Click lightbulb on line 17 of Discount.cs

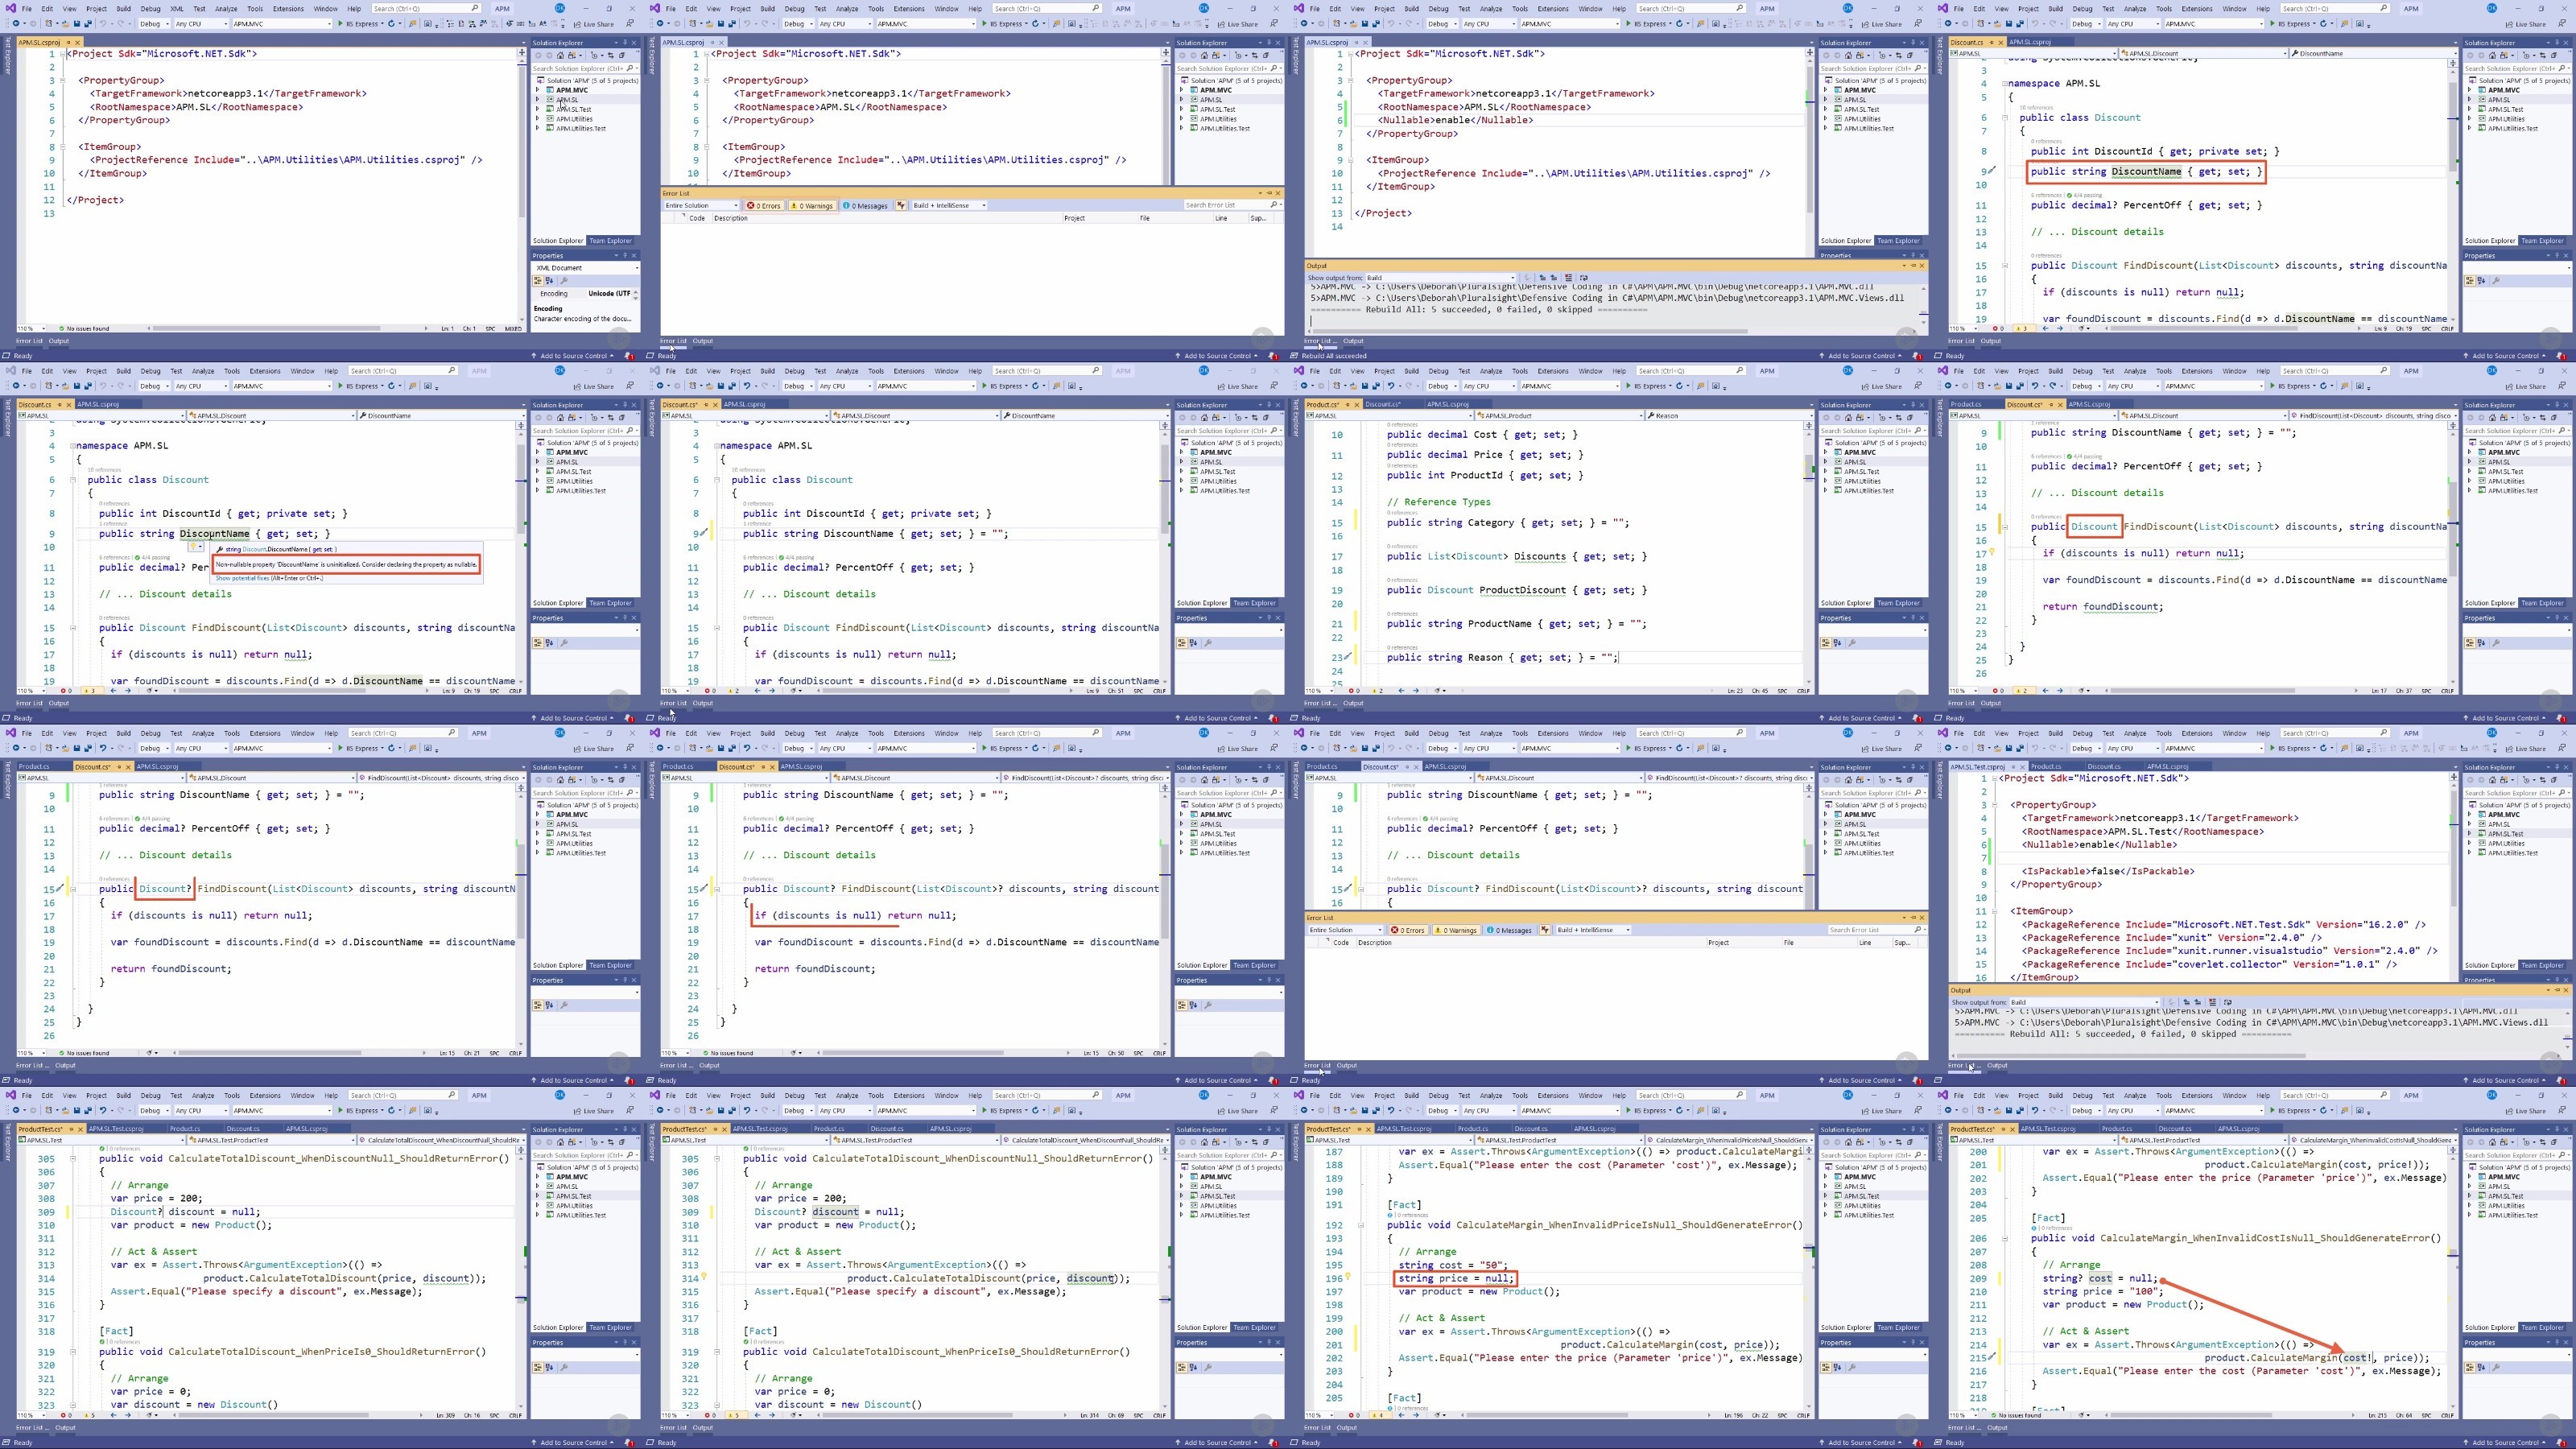[1992, 552]
